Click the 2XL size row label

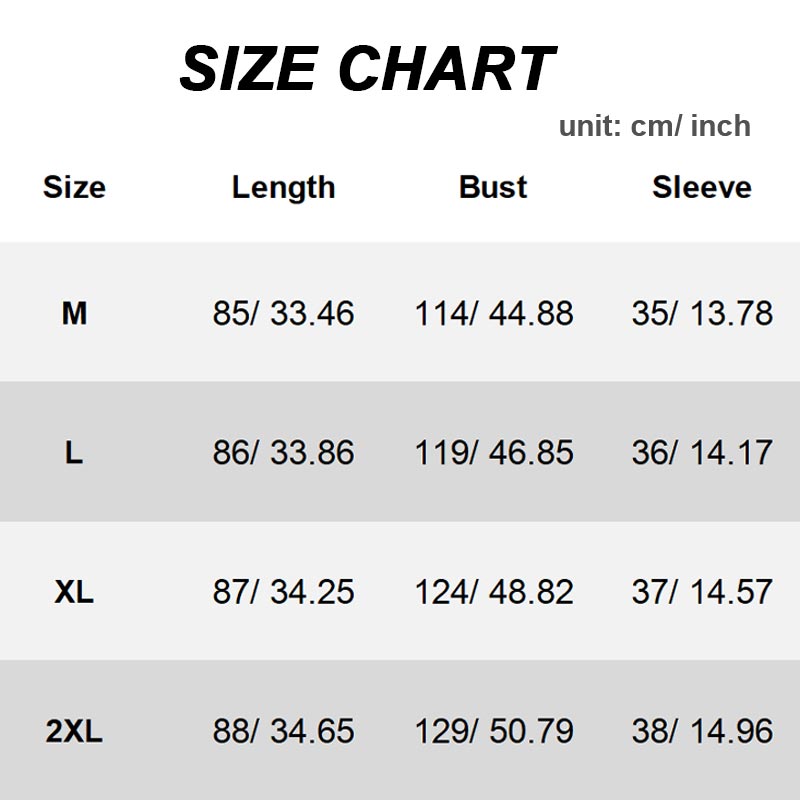pyautogui.click(x=74, y=731)
